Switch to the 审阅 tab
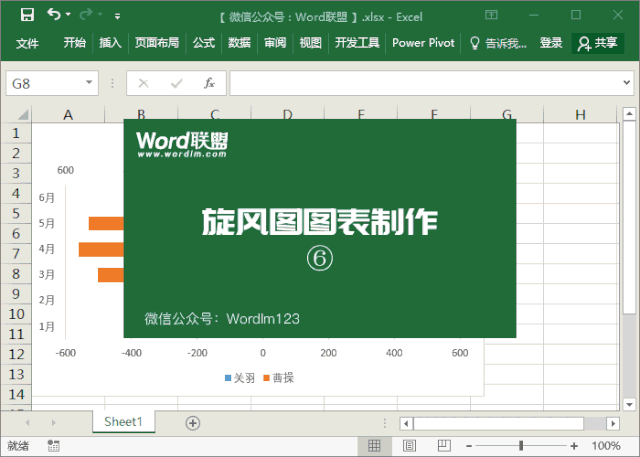Viewport: 640px width, 457px height. pos(275,43)
